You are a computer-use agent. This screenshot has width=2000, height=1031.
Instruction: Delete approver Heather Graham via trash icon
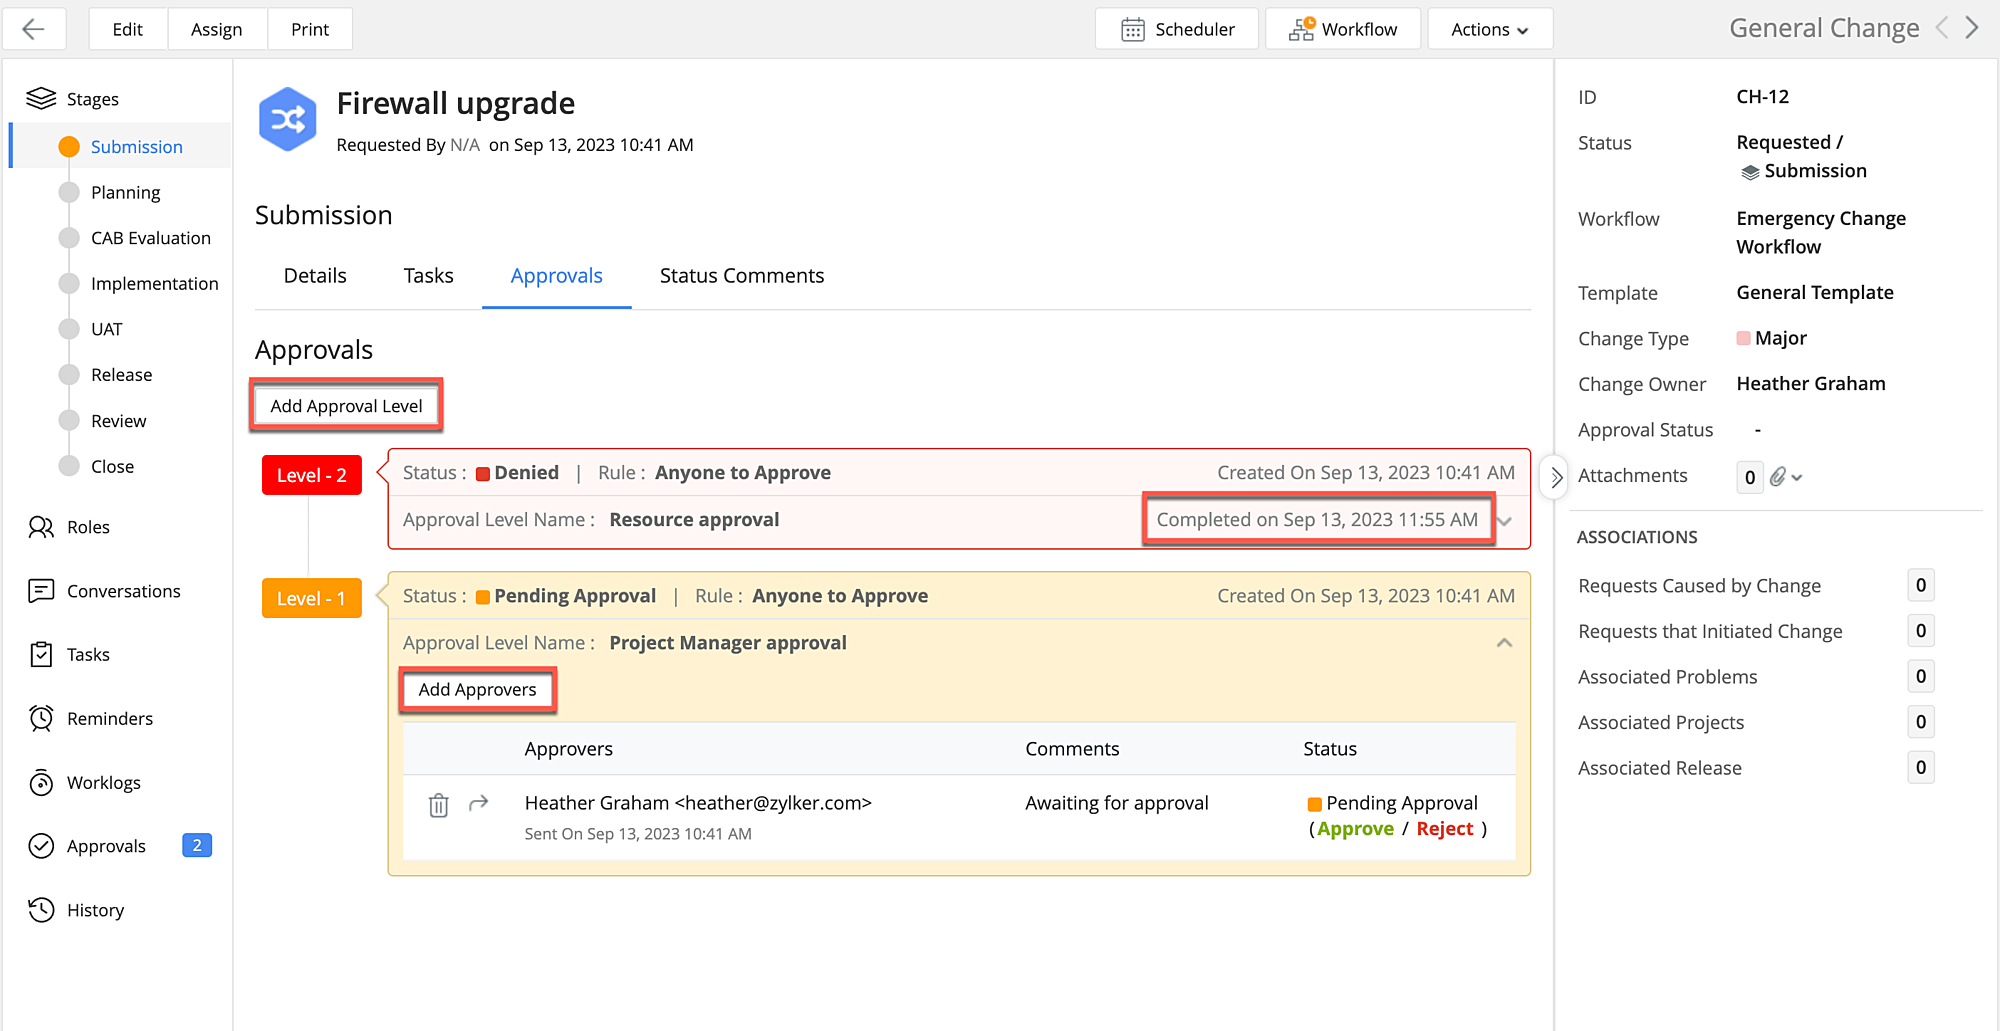point(438,805)
